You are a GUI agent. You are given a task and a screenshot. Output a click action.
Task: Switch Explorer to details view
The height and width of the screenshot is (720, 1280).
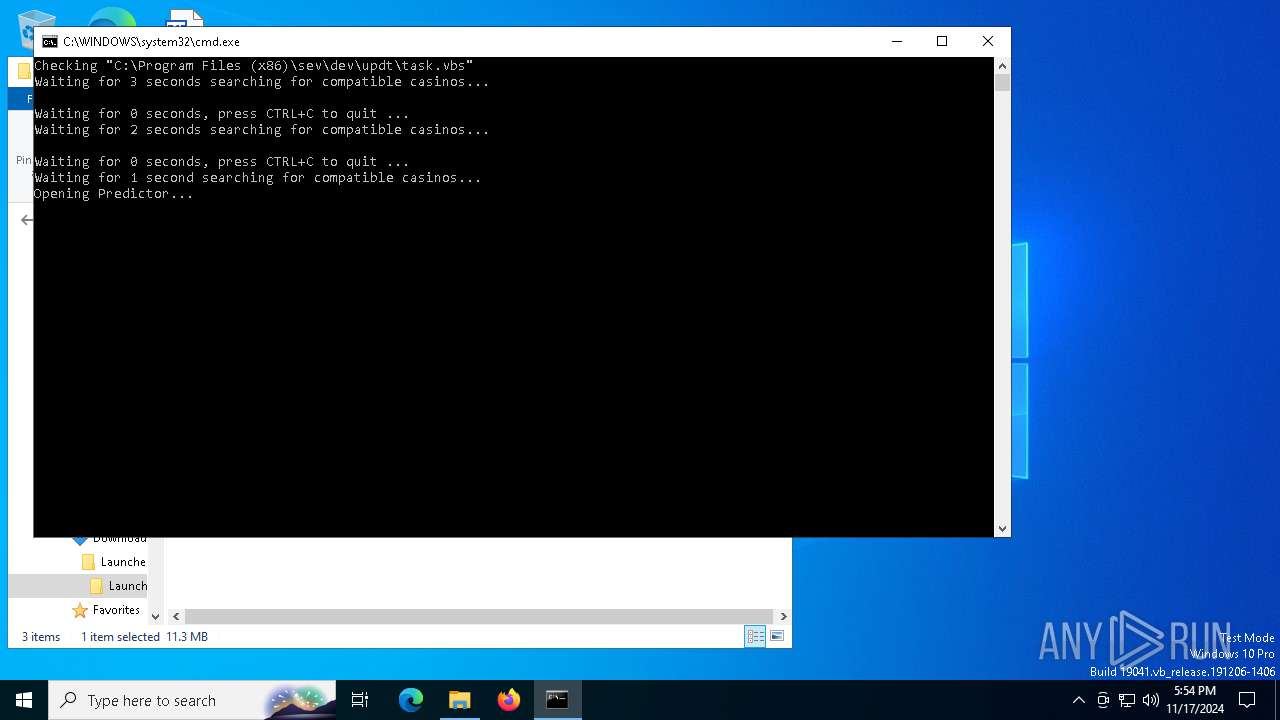(x=755, y=636)
